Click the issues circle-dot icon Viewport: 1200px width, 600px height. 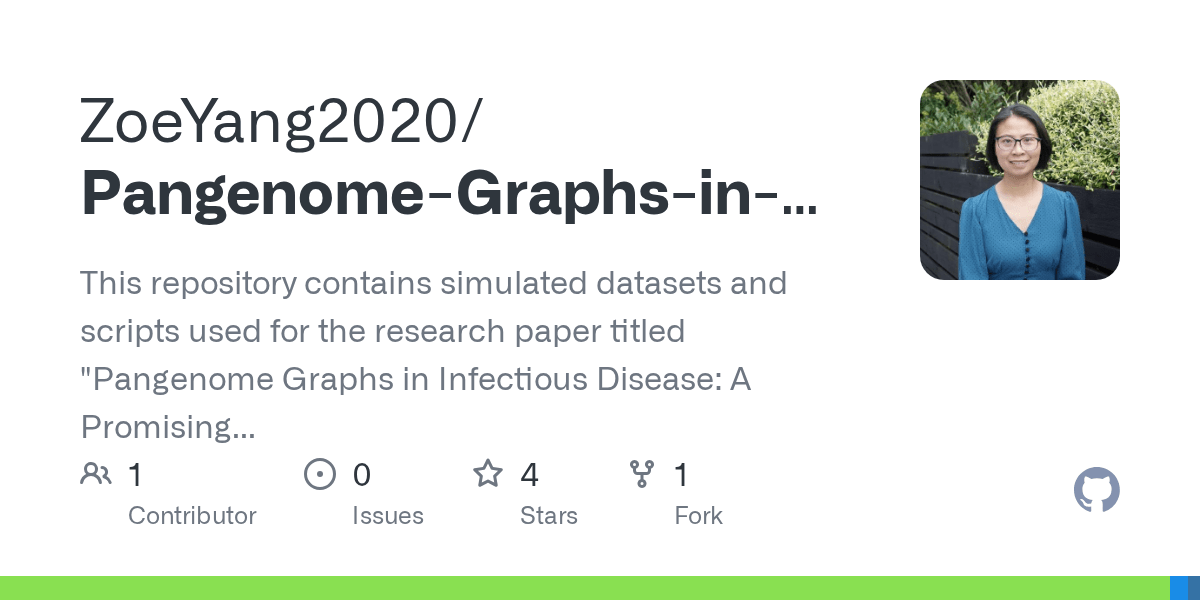320,474
